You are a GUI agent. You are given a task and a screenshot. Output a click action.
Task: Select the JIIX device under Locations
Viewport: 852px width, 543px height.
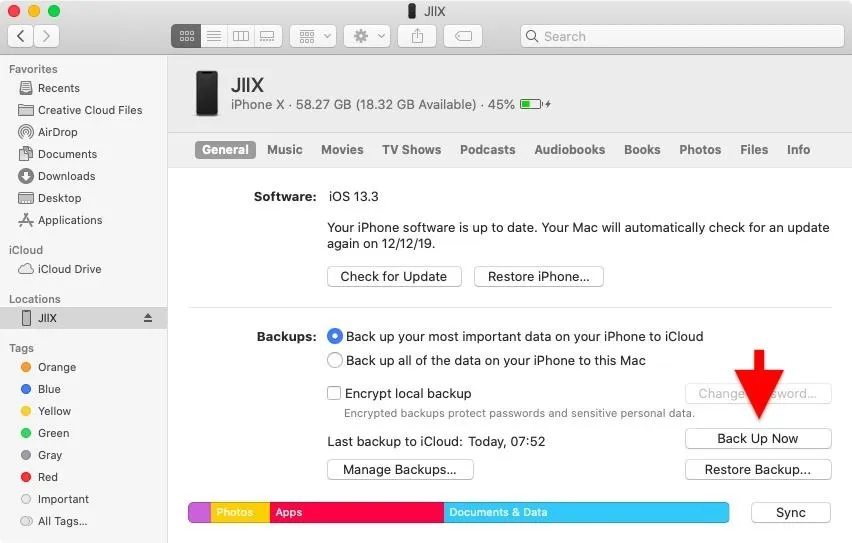click(84, 318)
